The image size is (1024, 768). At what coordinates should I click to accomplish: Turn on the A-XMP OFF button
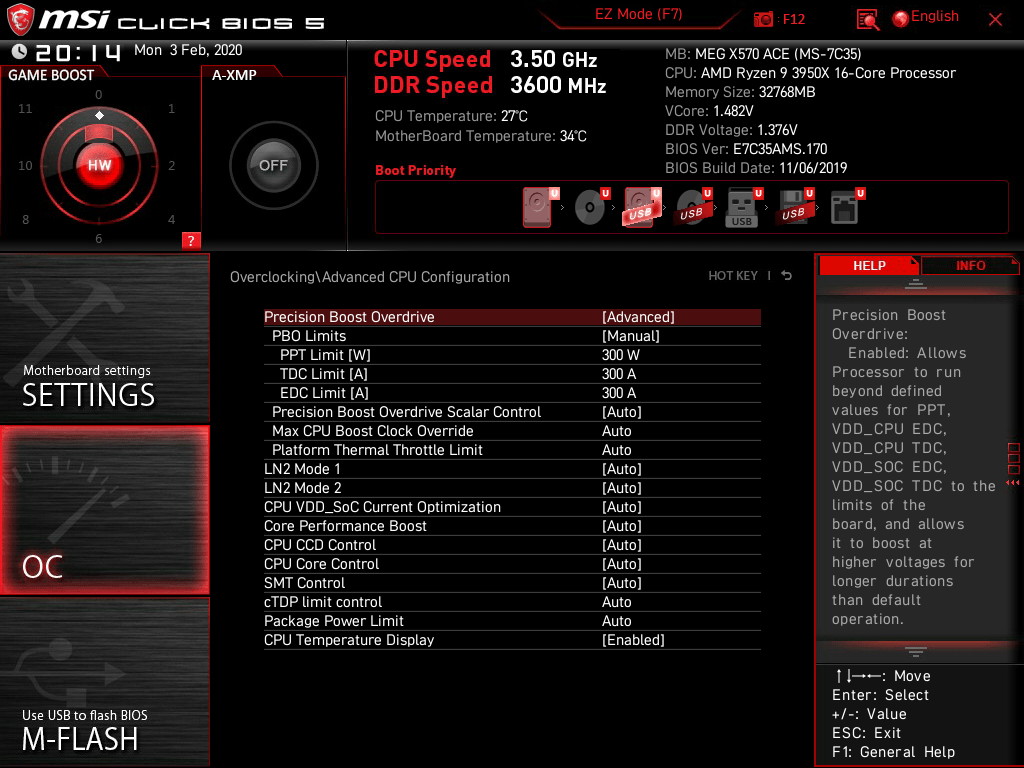[273, 165]
